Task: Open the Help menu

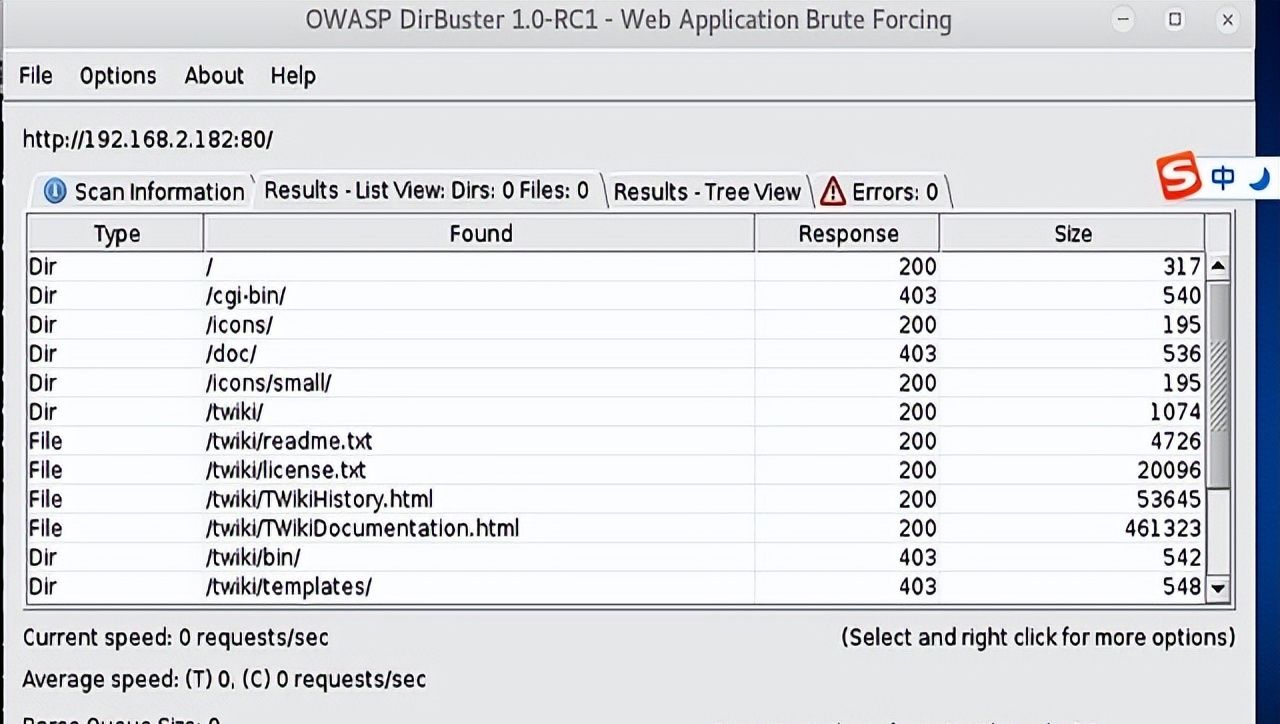Action: click(293, 76)
